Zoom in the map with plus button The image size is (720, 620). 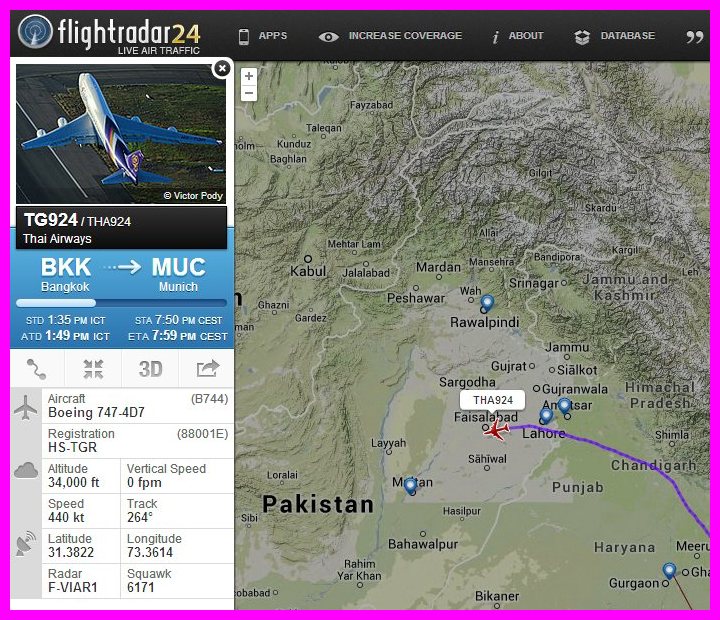click(249, 76)
